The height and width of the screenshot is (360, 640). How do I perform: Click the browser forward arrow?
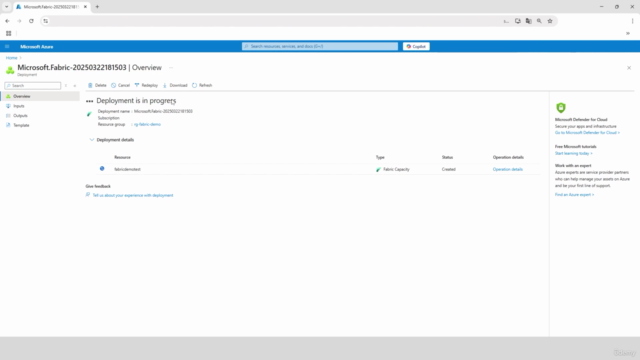(x=19, y=21)
